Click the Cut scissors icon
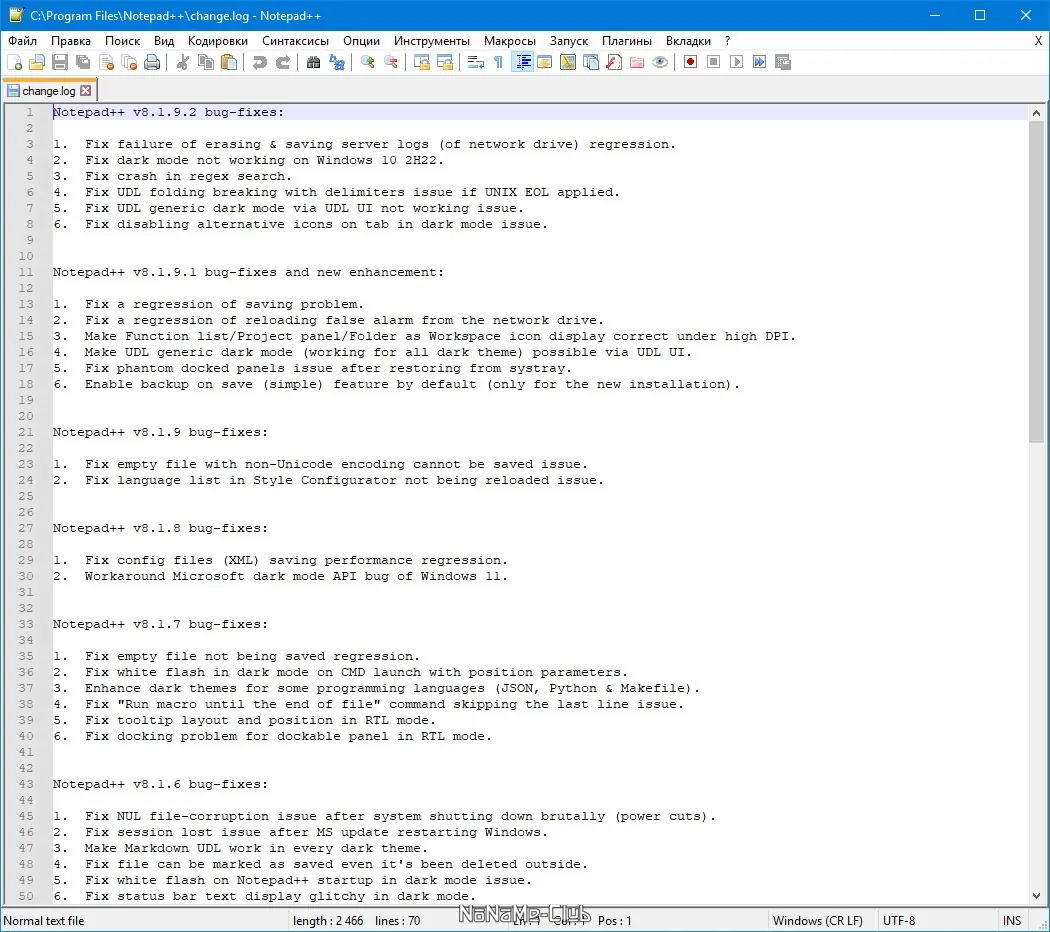1050x932 pixels. [x=183, y=62]
